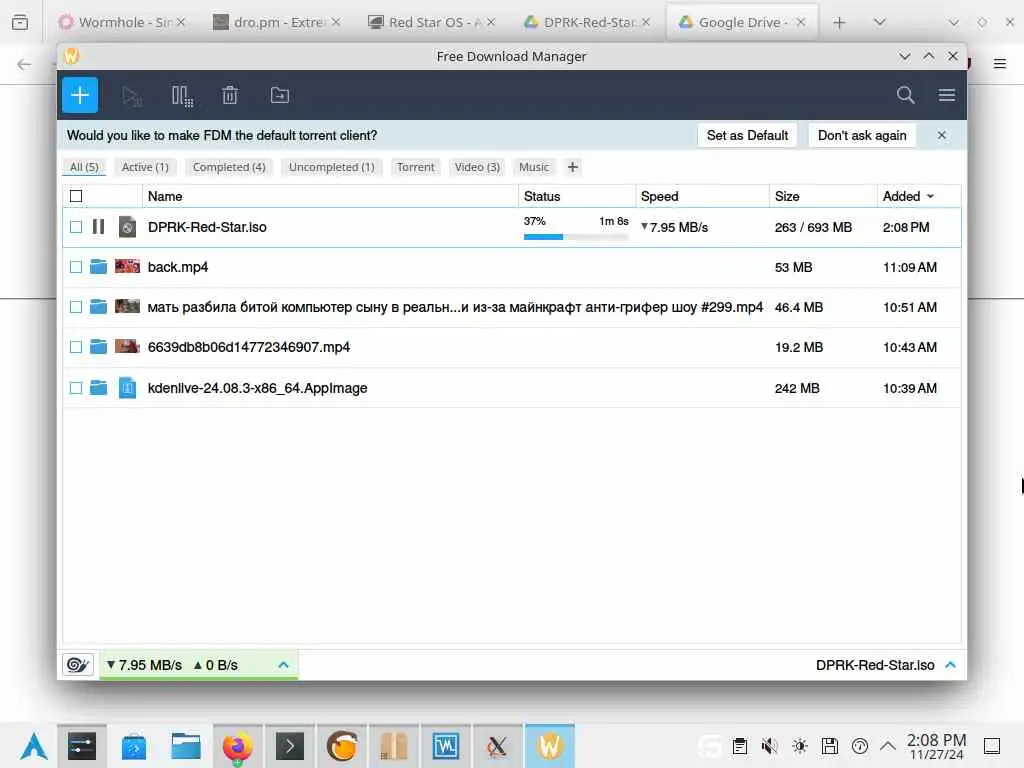Switch to the dro.pm browser tab
Image resolution: width=1024 pixels, height=768 pixels.
(278, 23)
